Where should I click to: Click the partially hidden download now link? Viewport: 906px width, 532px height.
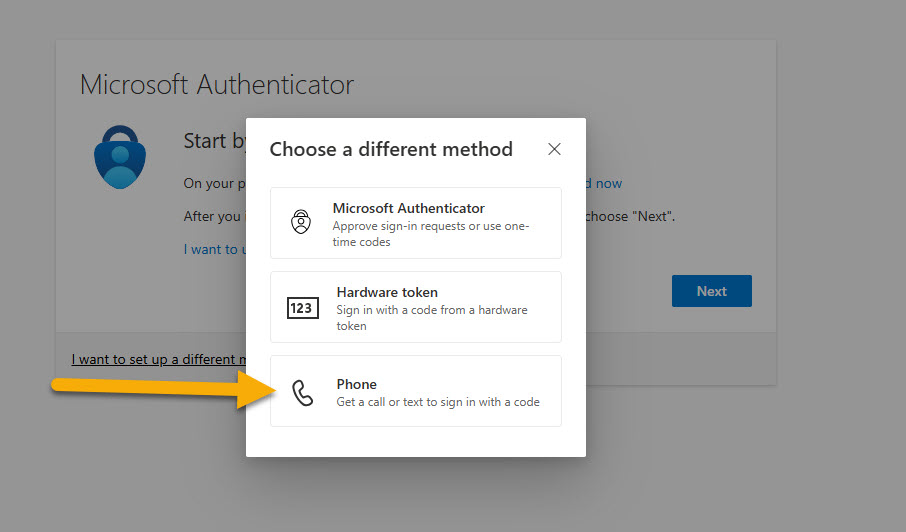tap(604, 183)
